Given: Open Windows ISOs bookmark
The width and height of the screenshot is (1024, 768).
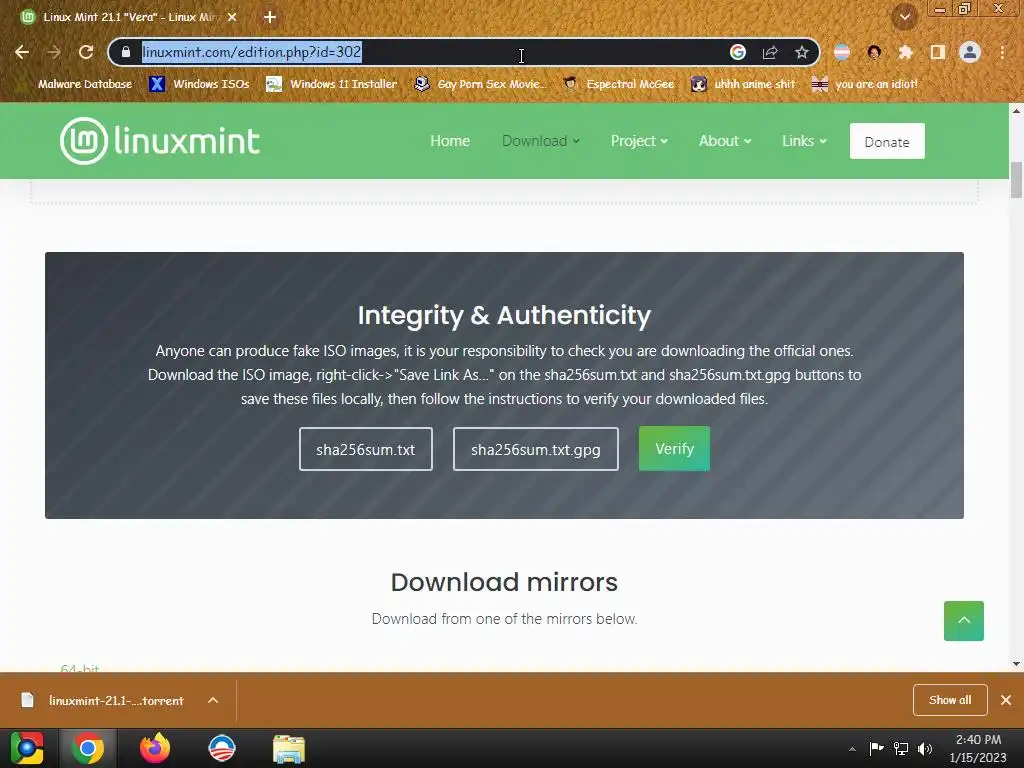Looking at the screenshot, I should click(199, 84).
